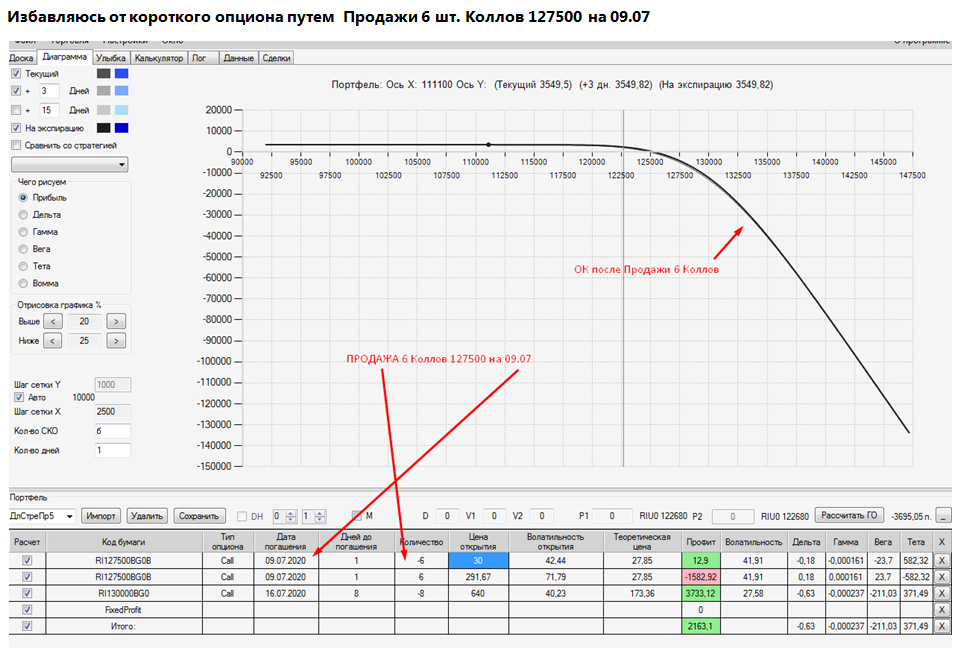Viewport: 972px width, 648px height.
Task: Increase Выше percentage with right arrow
Action: pyautogui.click(x=116, y=321)
